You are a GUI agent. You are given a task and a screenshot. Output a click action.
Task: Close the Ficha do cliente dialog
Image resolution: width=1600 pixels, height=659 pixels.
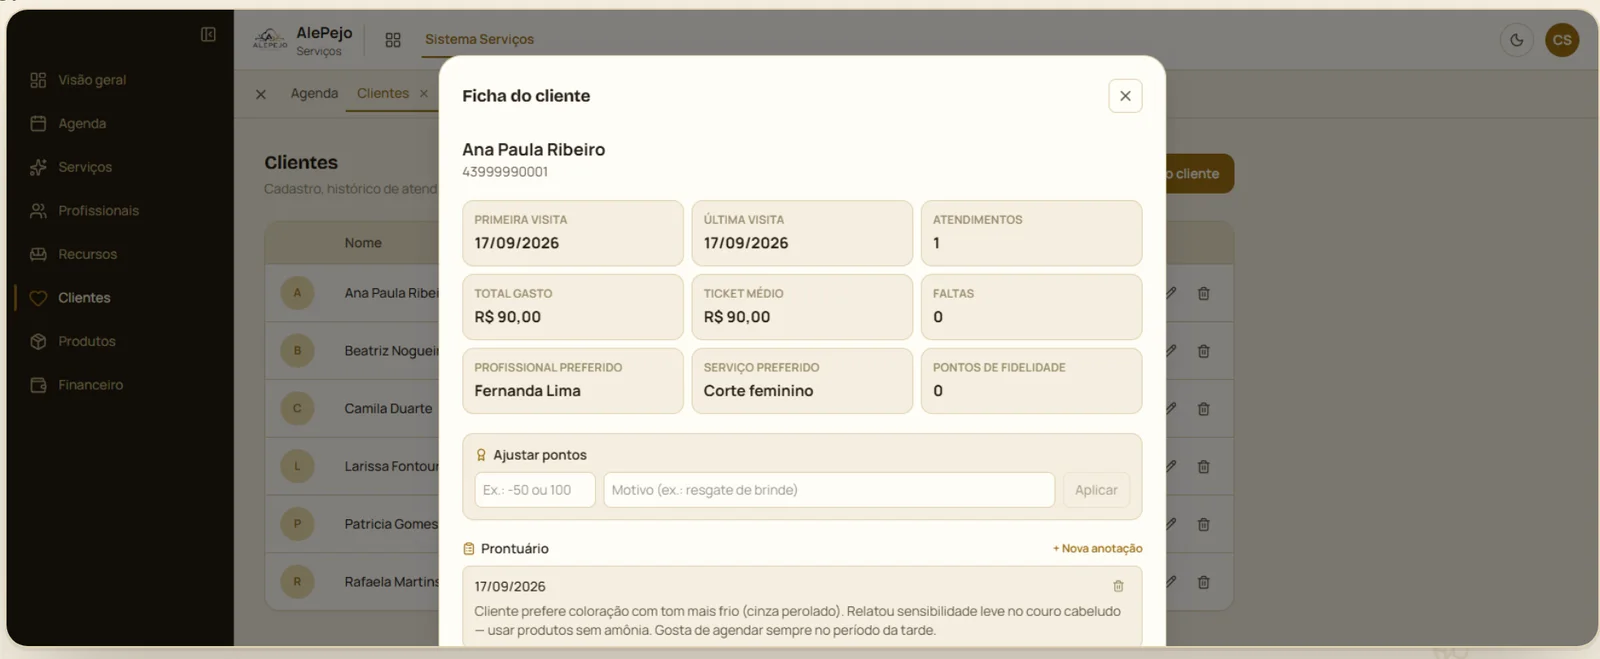coord(1125,96)
